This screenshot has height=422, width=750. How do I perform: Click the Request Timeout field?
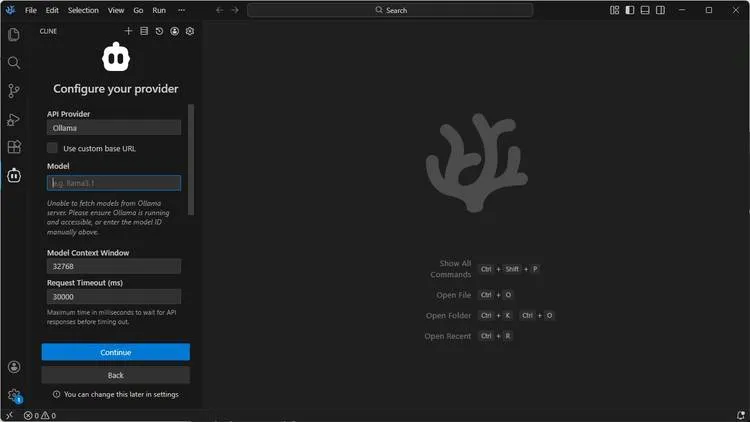pos(114,297)
